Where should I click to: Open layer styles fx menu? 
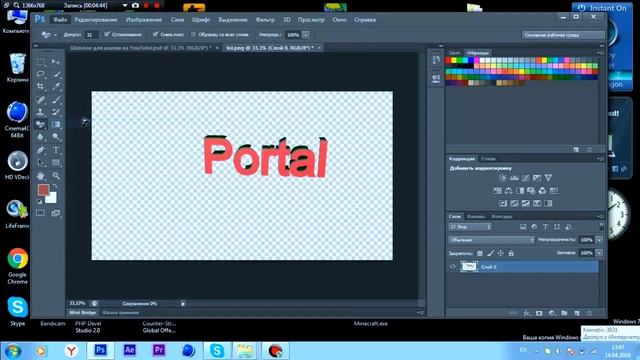527,313
